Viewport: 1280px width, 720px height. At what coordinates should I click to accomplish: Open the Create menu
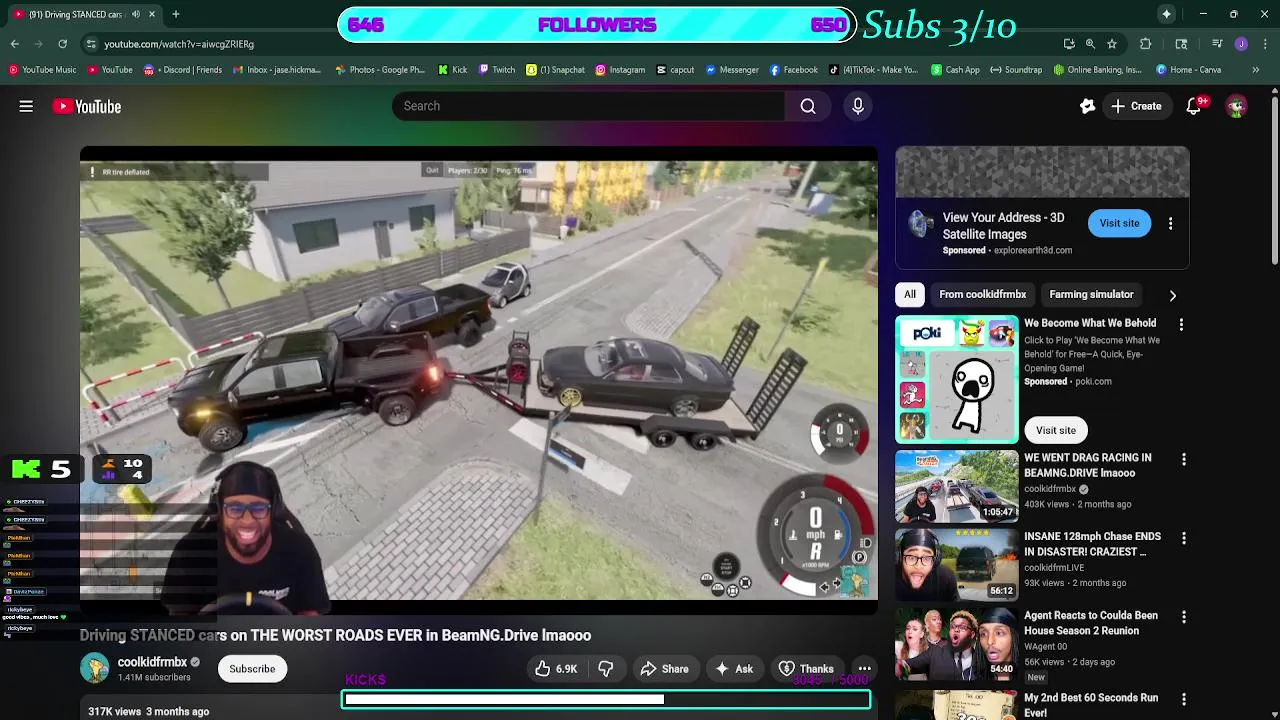(1136, 106)
